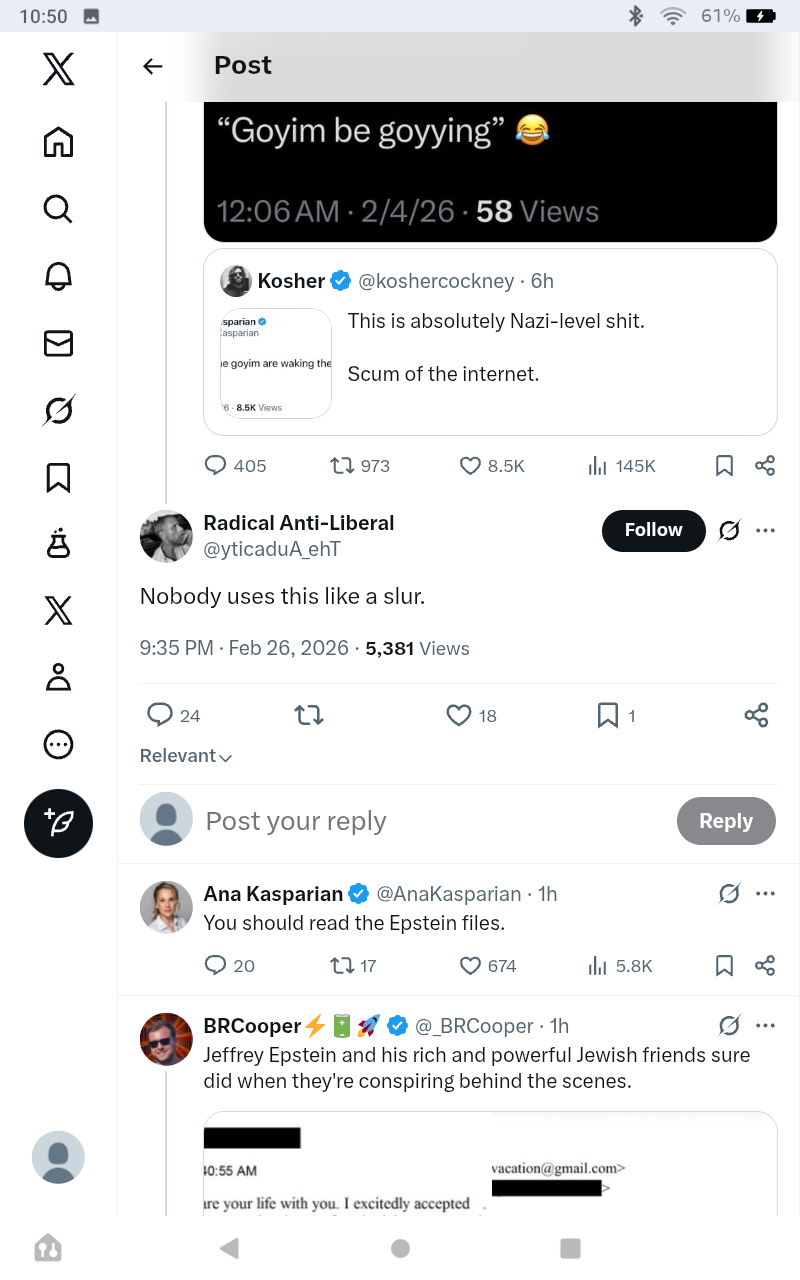Go back with the arrow beside Post
The width and height of the screenshot is (800, 1280).
tap(152, 66)
